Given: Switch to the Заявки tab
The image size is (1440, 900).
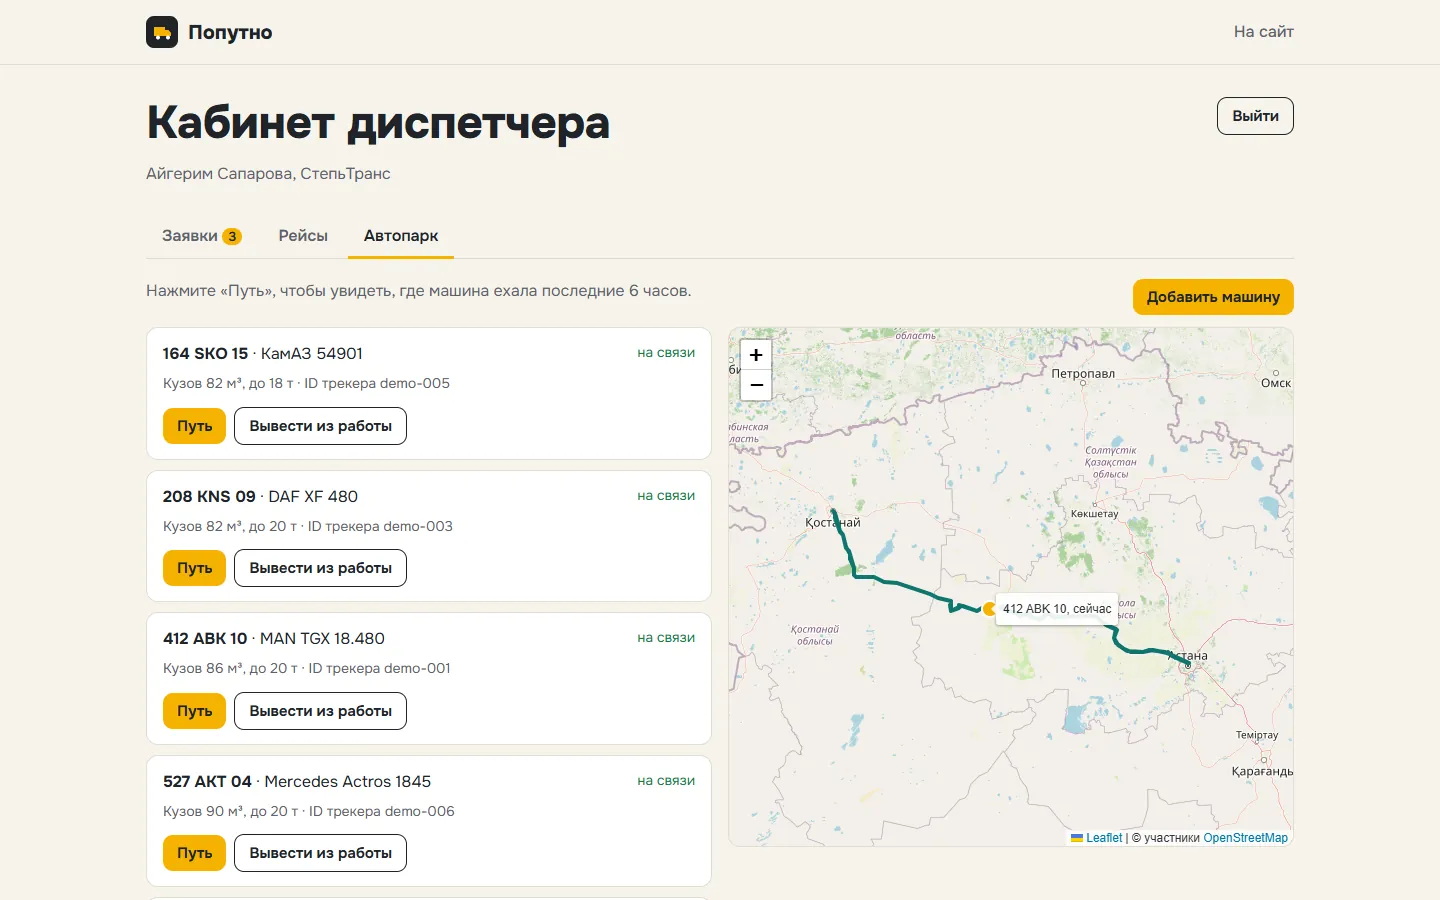Looking at the screenshot, I should [x=202, y=236].
